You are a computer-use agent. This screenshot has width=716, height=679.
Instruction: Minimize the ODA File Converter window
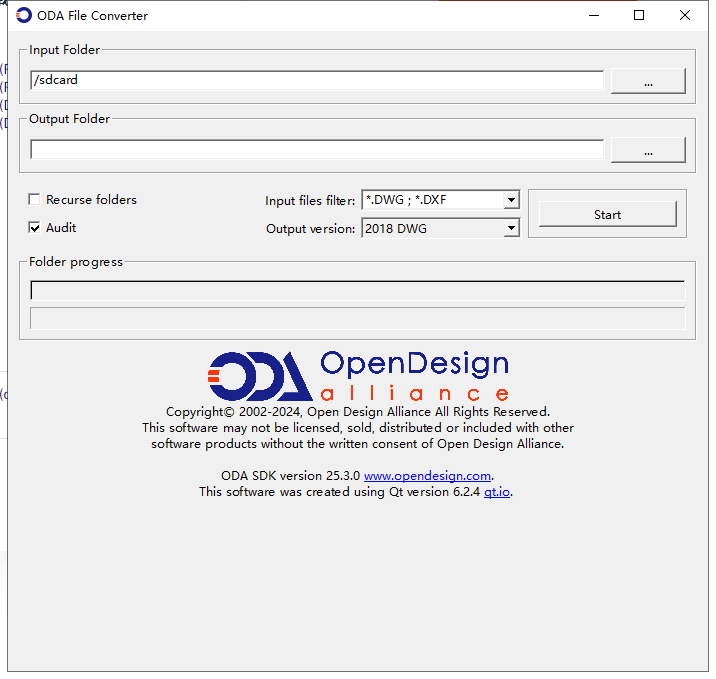coord(594,16)
